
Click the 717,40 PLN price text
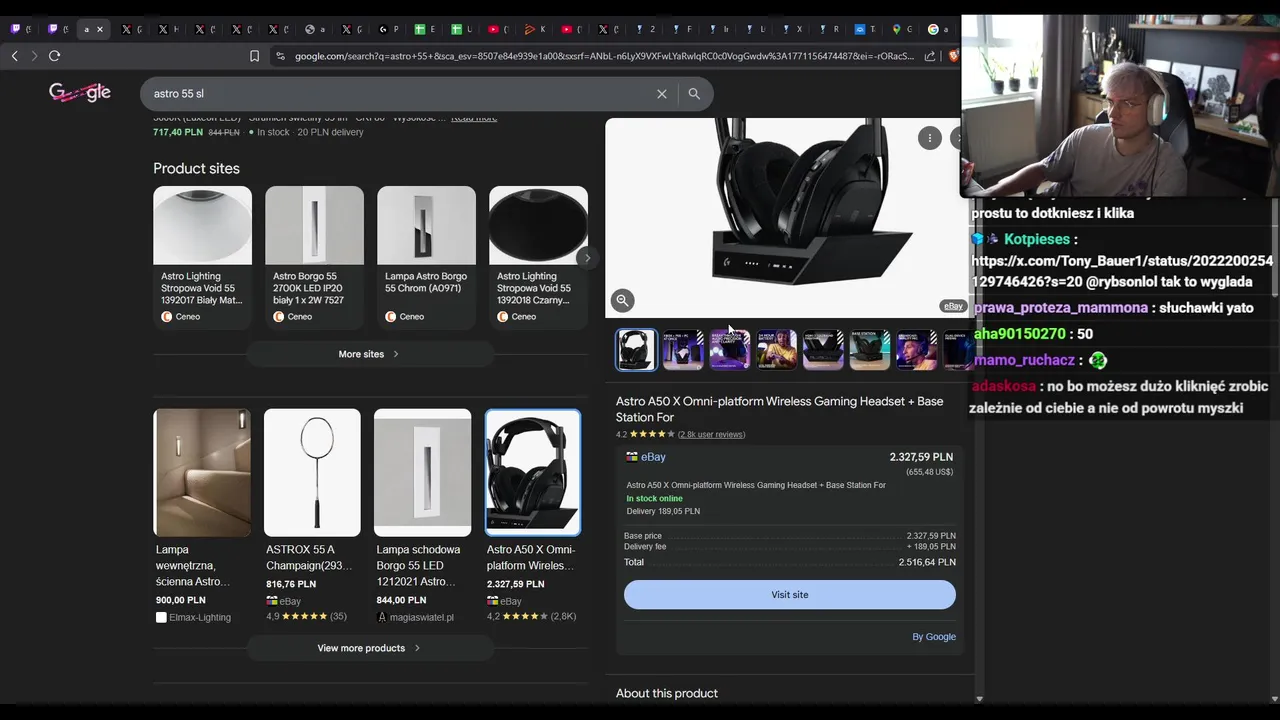point(178,132)
